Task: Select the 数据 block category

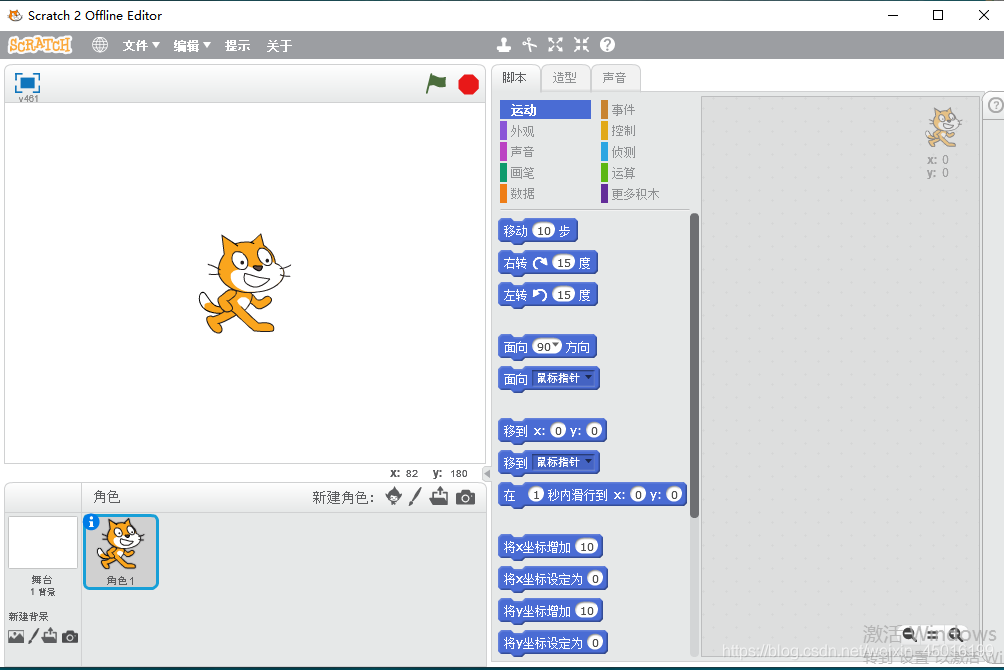Action: 546,193
